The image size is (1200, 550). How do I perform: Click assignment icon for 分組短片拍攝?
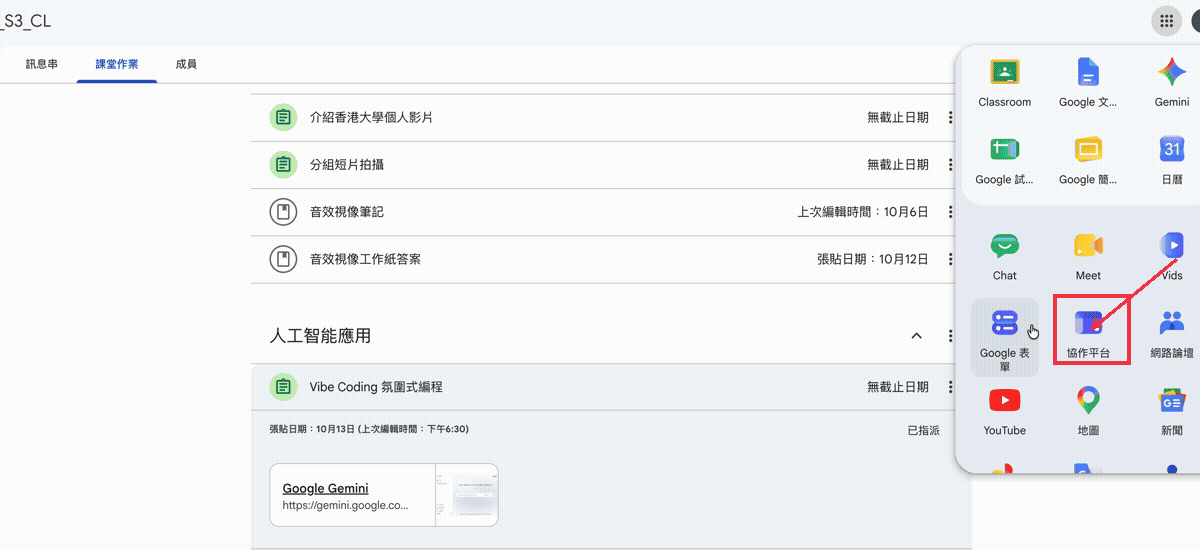pos(284,164)
